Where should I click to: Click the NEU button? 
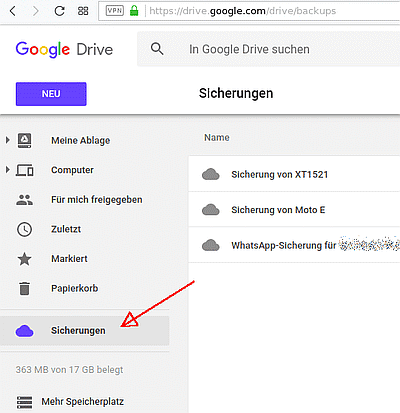tap(51, 94)
